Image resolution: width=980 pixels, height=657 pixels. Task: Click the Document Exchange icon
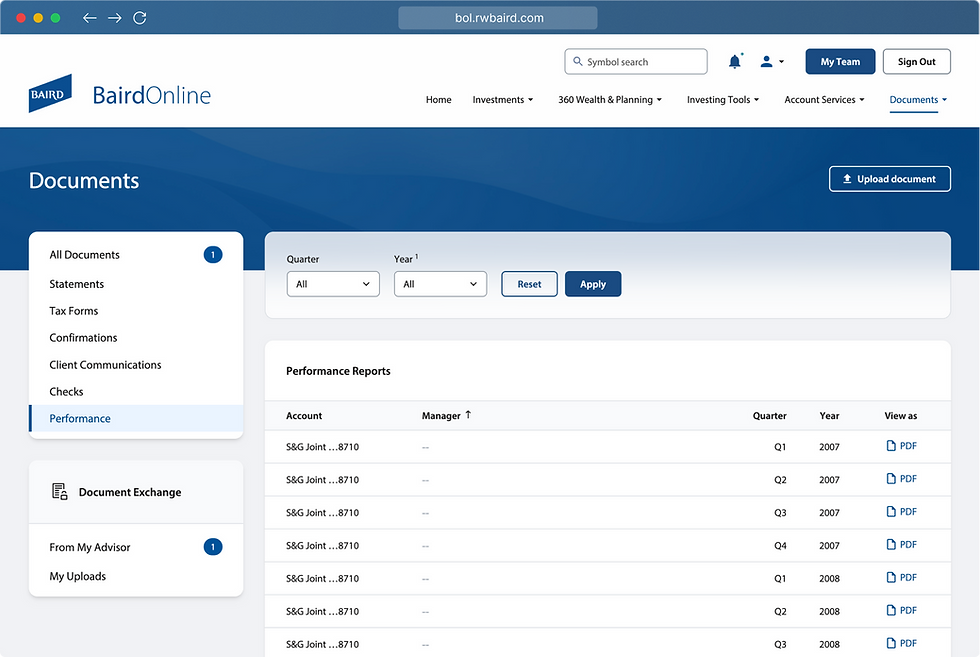pos(59,491)
